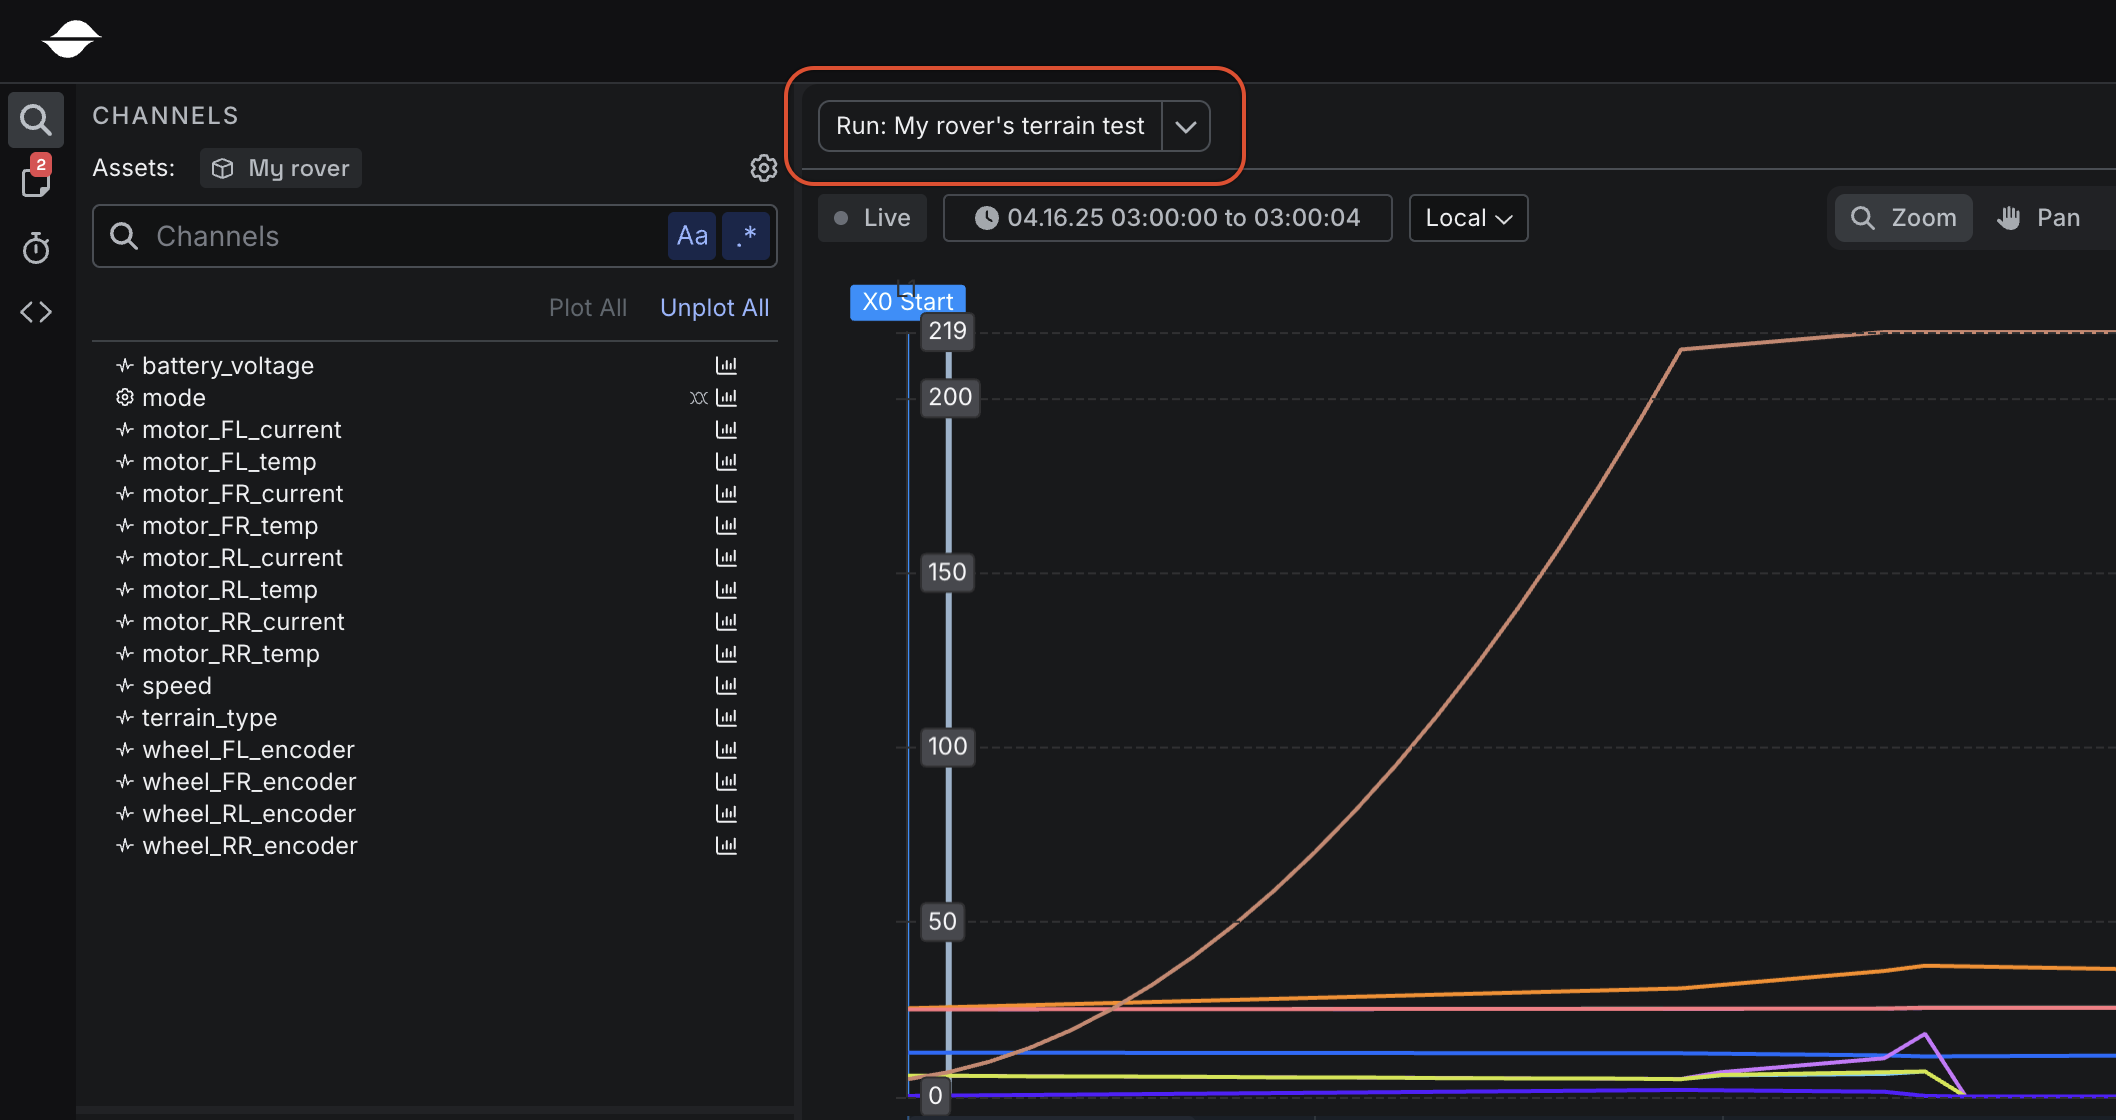The width and height of the screenshot is (2116, 1120).
Task: Toggle case-sensitive Aa search option
Action: click(x=692, y=236)
